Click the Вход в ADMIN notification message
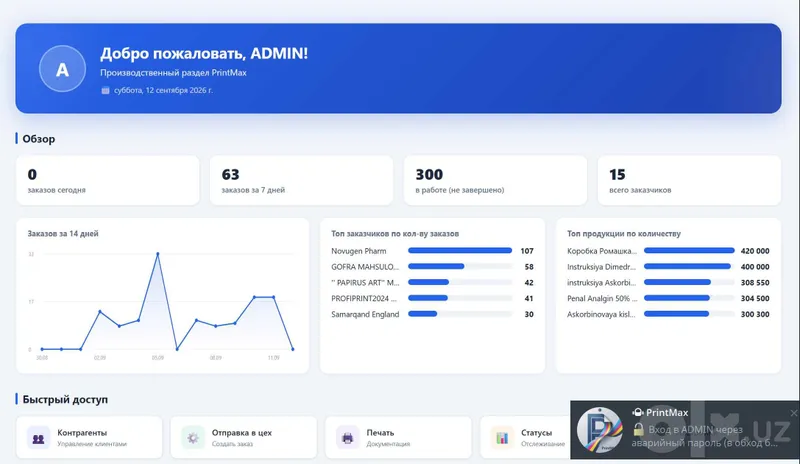This screenshot has width=800, height=464. [705, 436]
